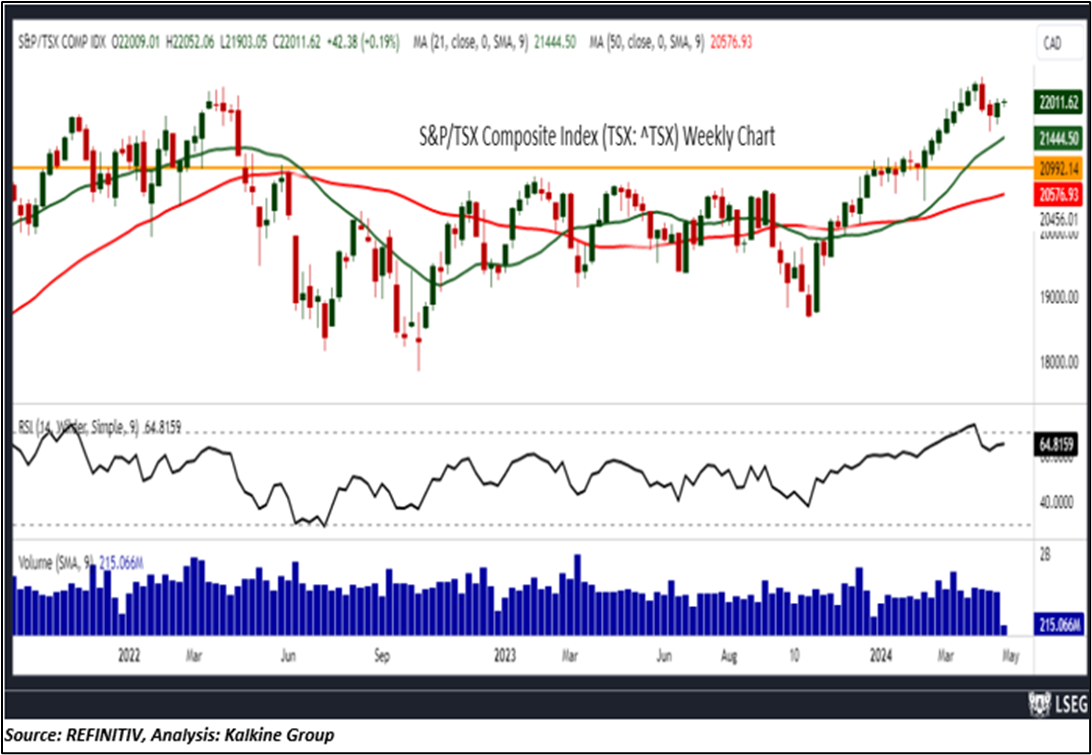Click the green 21444.50 MA price badge
Viewport: 1092px width, 755px height.
coord(1057,139)
